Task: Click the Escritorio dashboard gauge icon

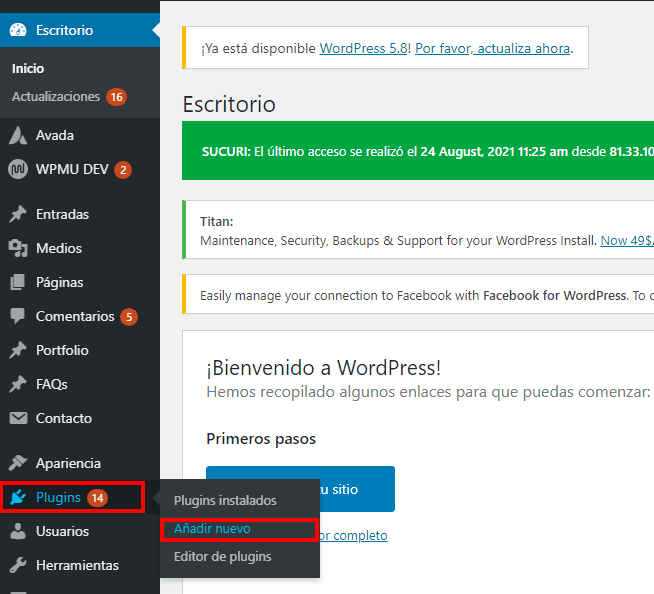Action: [x=18, y=30]
